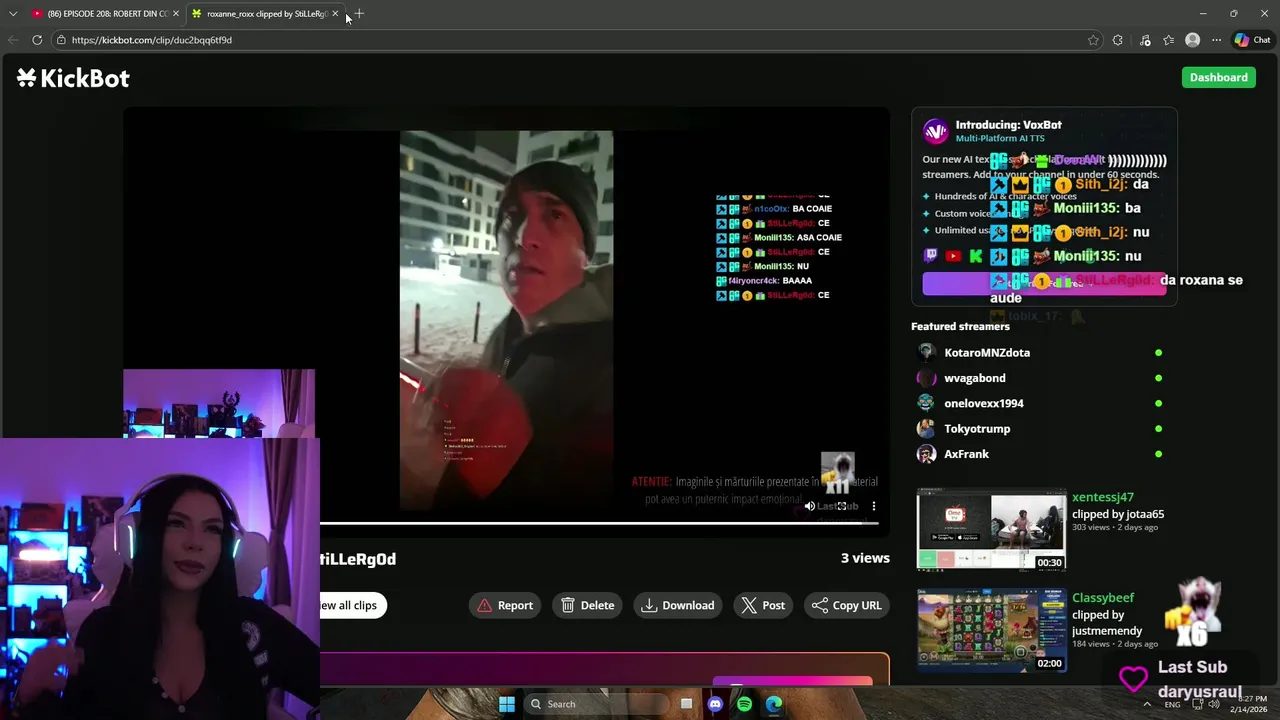Open the volume control in tray
1280x720 pixels.
1213,704
